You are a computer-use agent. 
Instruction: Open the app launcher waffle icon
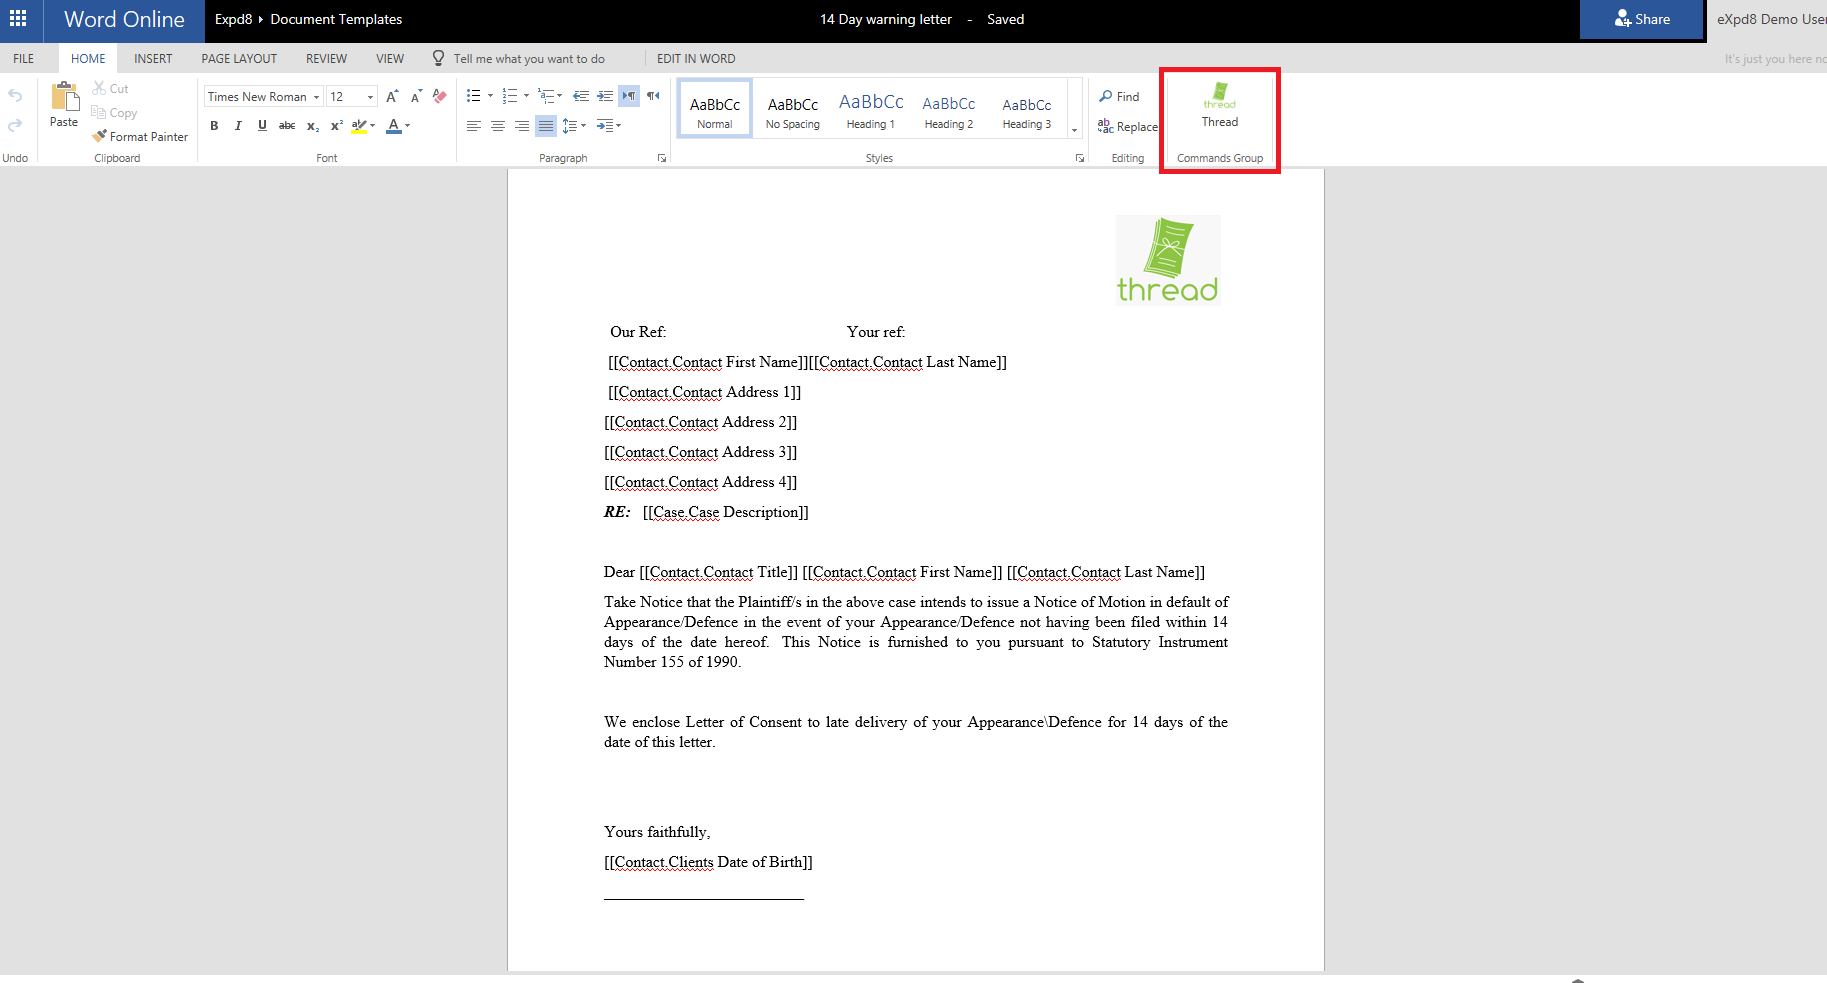[x=18, y=19]
